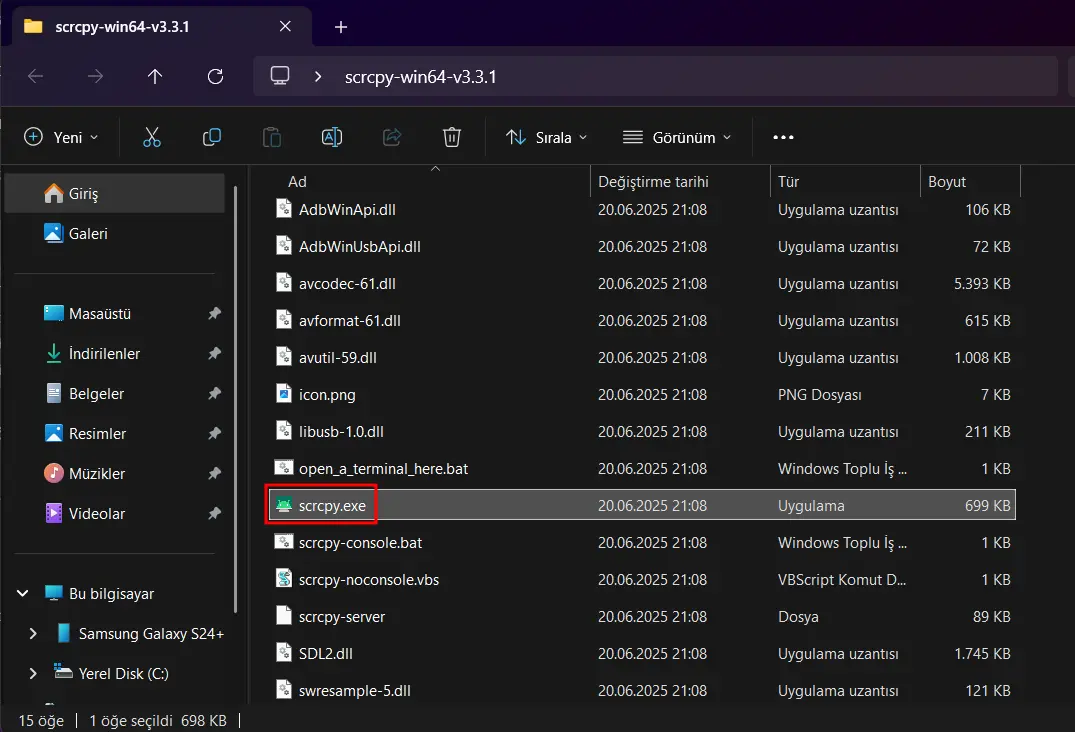Click the PNG Dosyası type cell
Viewport: 1075px width, 732px height.
tap(819, 395)
